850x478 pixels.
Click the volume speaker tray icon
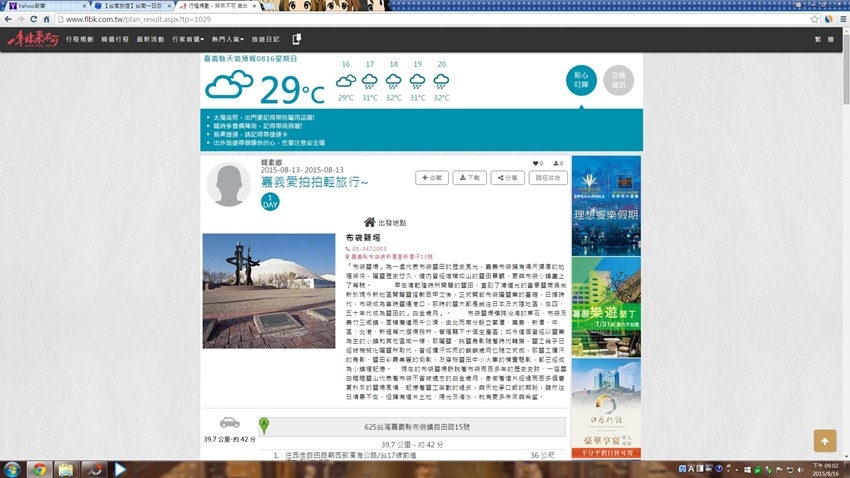801,469
